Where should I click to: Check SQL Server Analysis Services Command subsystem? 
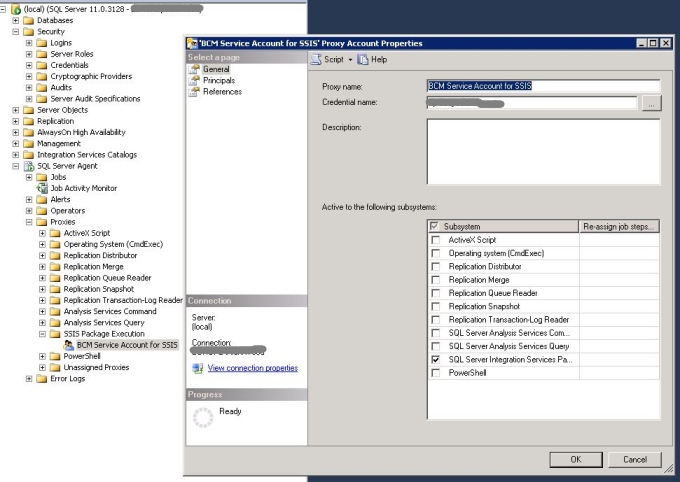pyautogui.click(x=435, y=333)
